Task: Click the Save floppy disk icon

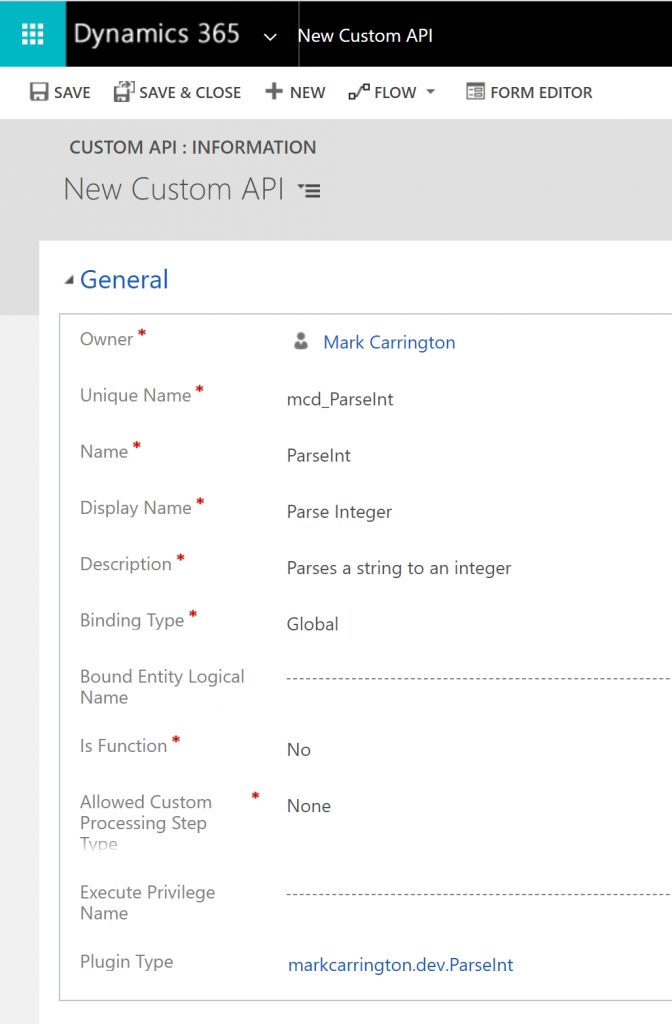Action: pyautogui.click(x=39, y=93)
